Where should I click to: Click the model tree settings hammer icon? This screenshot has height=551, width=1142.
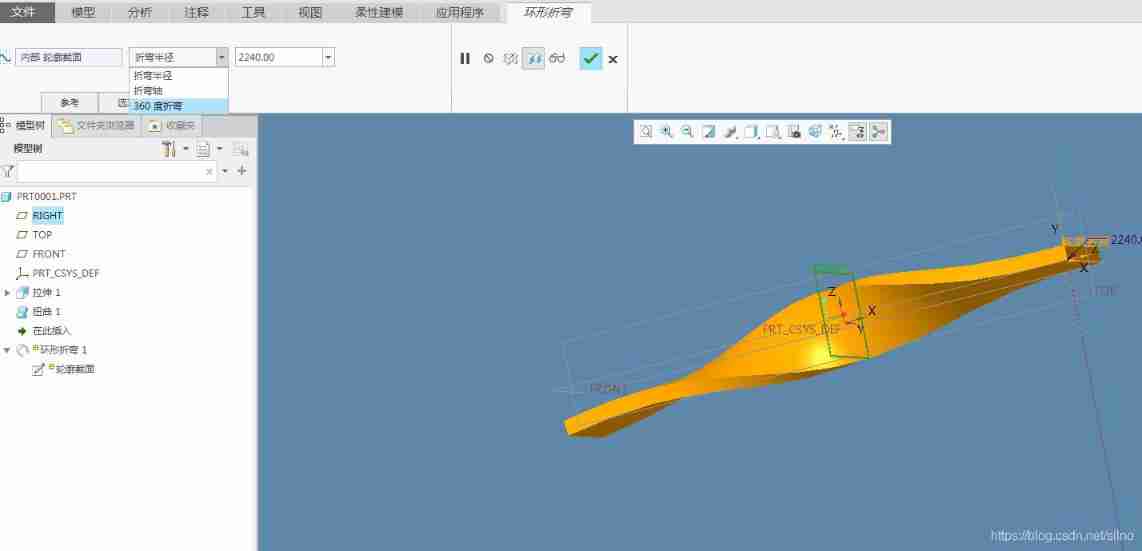click(169, 149)
